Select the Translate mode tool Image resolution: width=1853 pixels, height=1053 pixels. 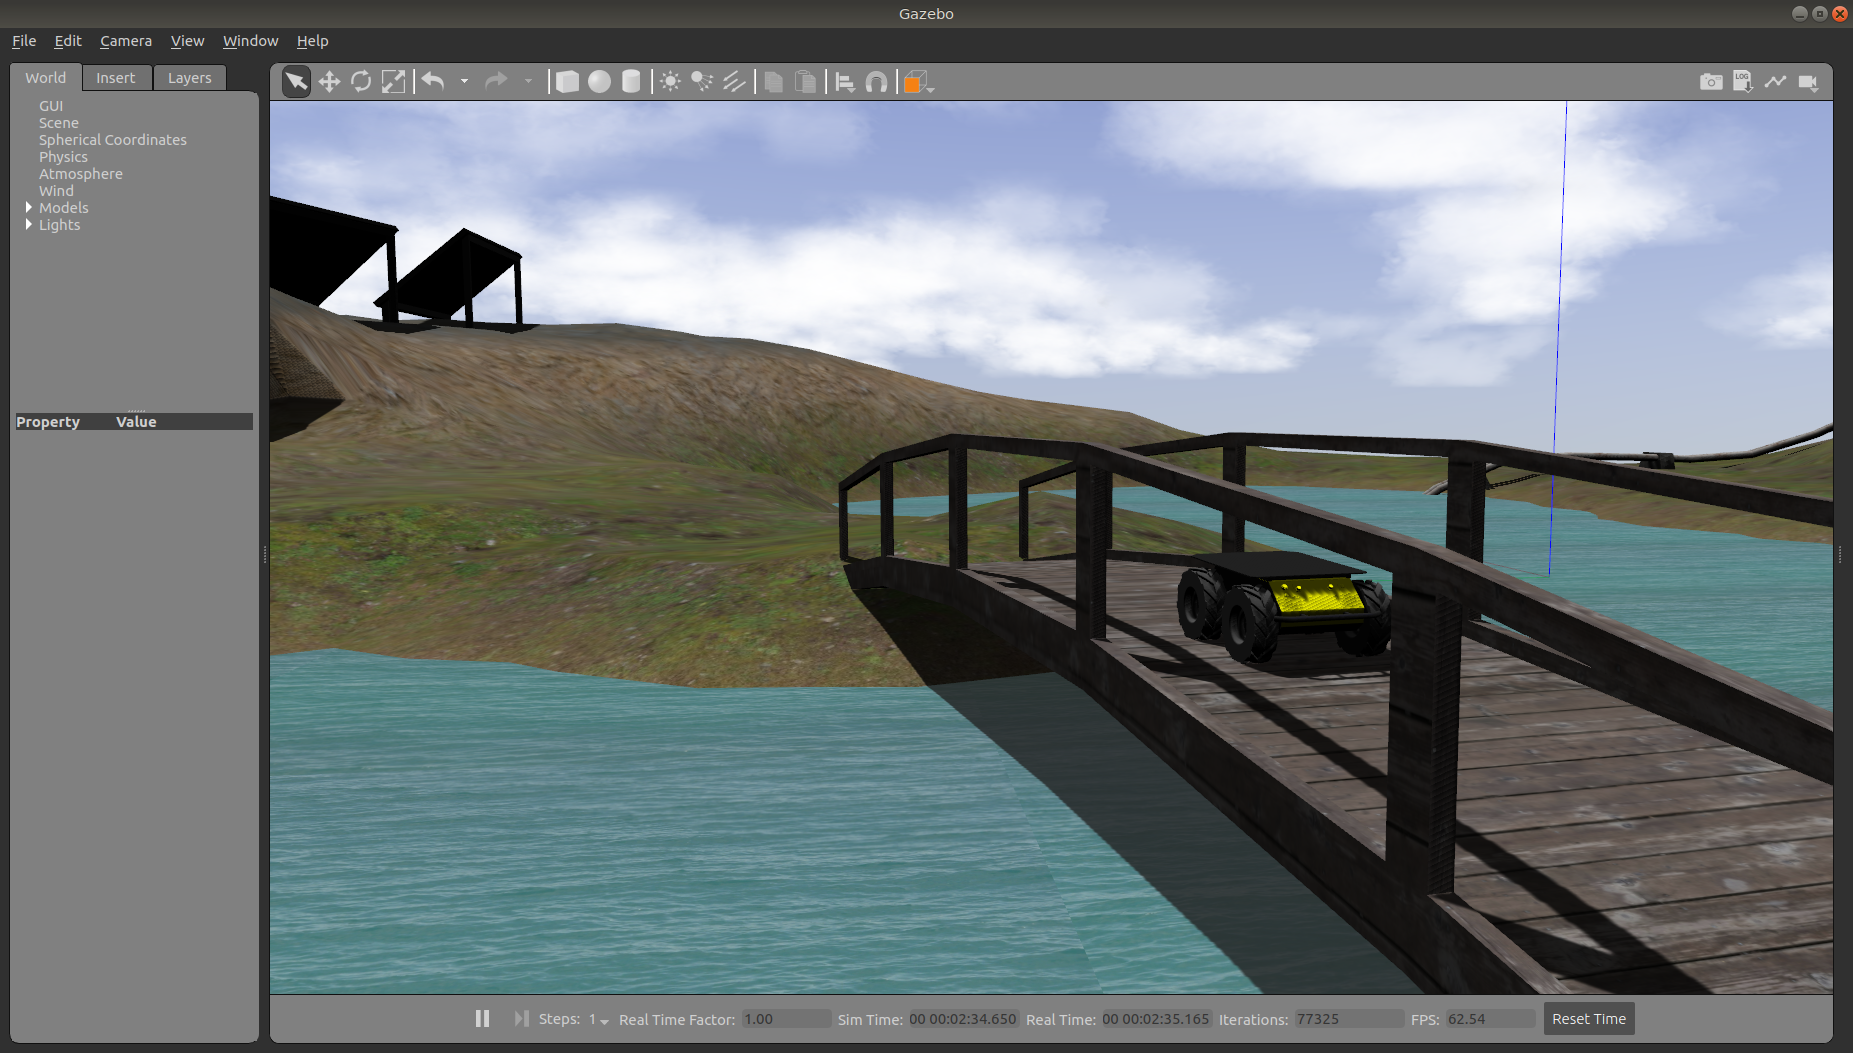coord(329,82)
